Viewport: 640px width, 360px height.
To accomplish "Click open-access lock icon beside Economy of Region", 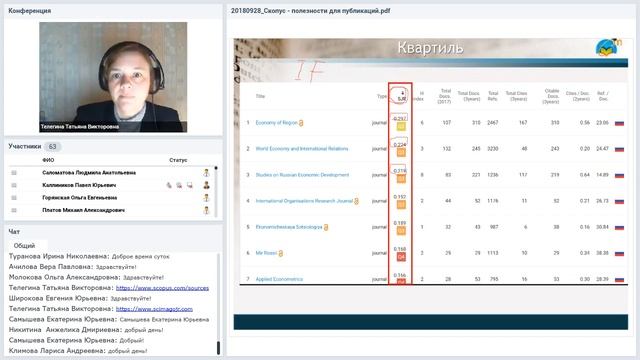I will [x=301, y=123].
